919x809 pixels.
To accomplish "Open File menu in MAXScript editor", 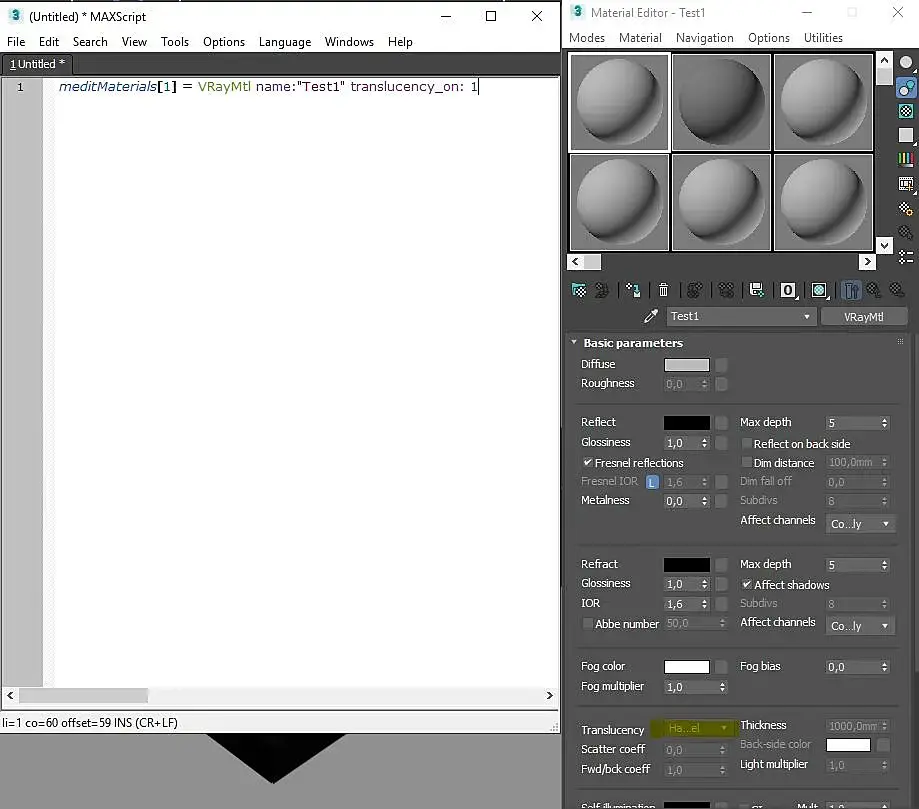I will pos(16,42).
